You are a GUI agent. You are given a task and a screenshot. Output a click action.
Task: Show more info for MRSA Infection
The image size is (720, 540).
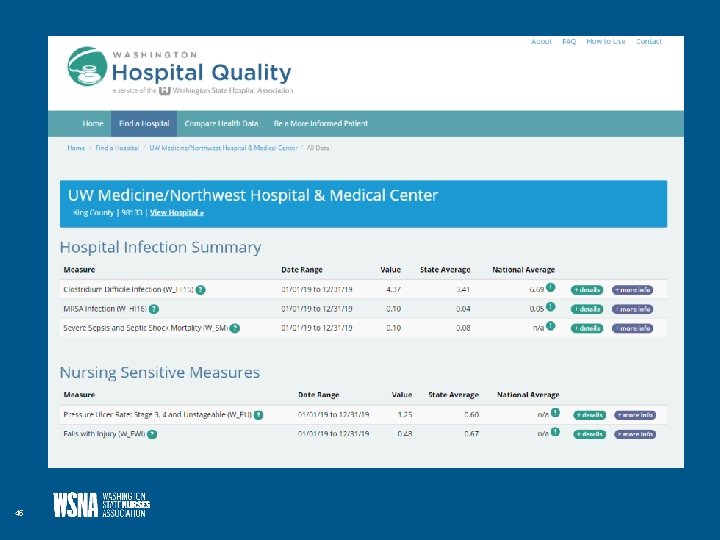632,309
